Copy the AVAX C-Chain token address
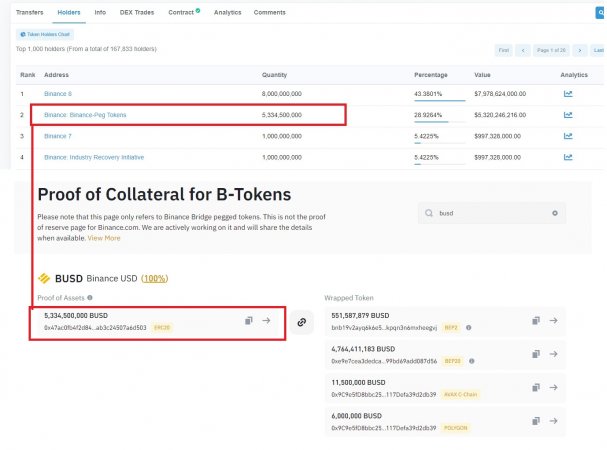This screenshot has width=607, height=450. [536, 387]
